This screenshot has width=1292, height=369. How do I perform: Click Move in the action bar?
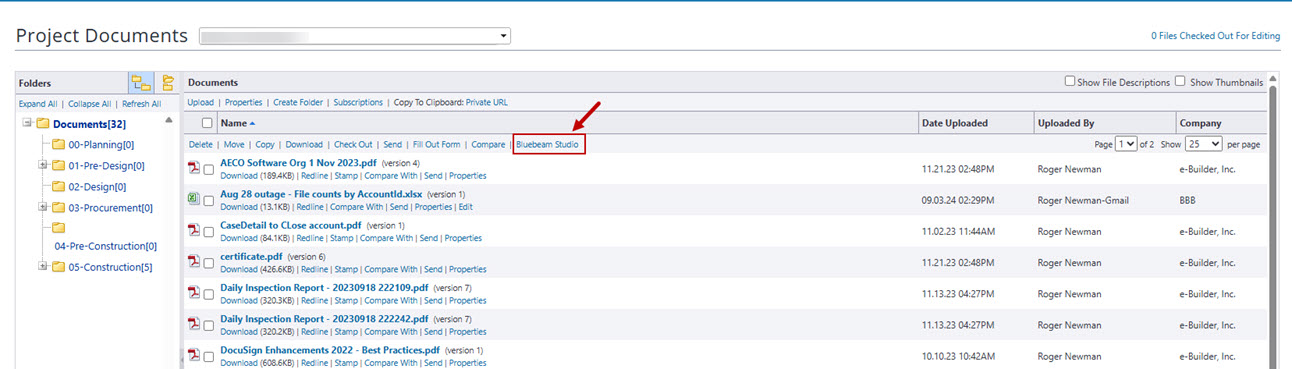click(x=234, y=145)
